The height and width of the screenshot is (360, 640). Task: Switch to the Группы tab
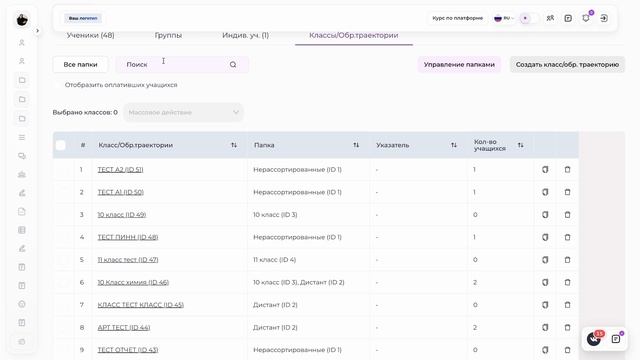[168, 35]
